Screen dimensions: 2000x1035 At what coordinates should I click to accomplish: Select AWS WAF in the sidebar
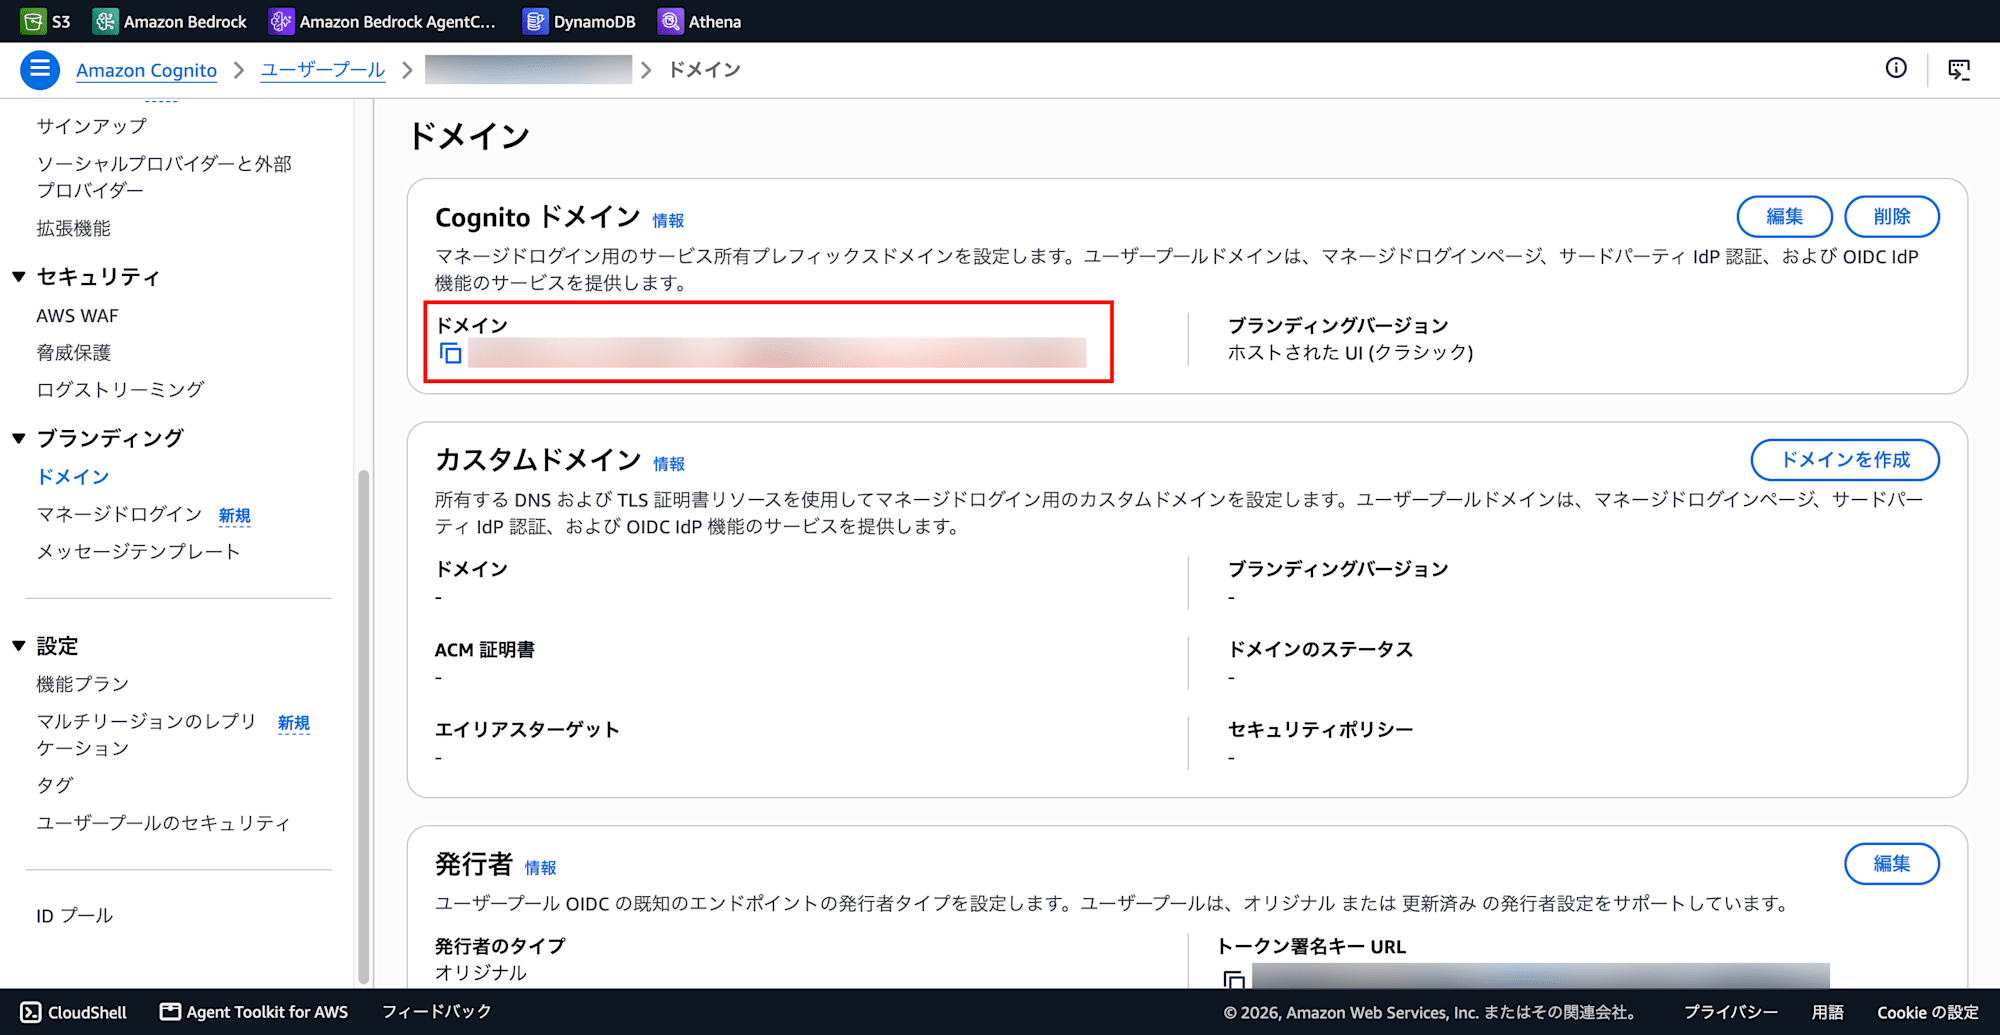pos(77,316)
